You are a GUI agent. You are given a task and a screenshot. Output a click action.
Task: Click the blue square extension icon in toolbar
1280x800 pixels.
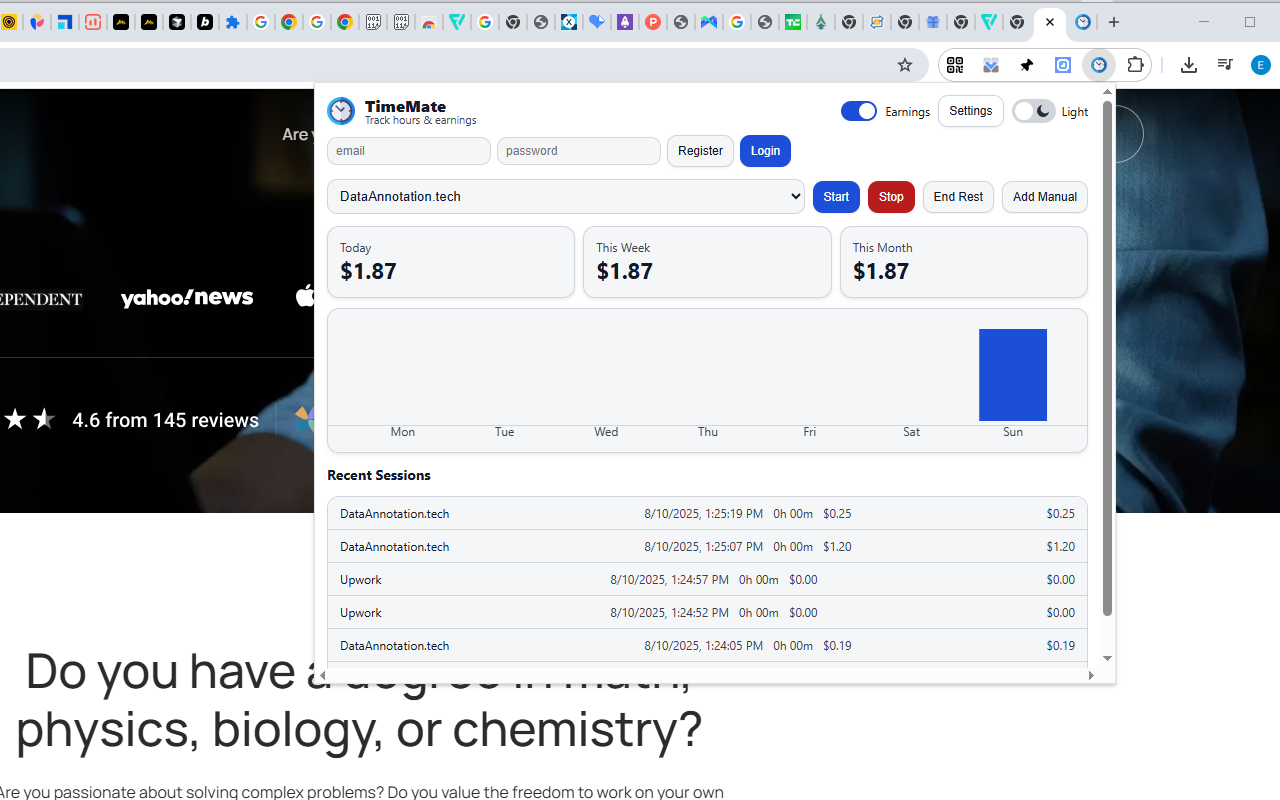[1063, 65]
